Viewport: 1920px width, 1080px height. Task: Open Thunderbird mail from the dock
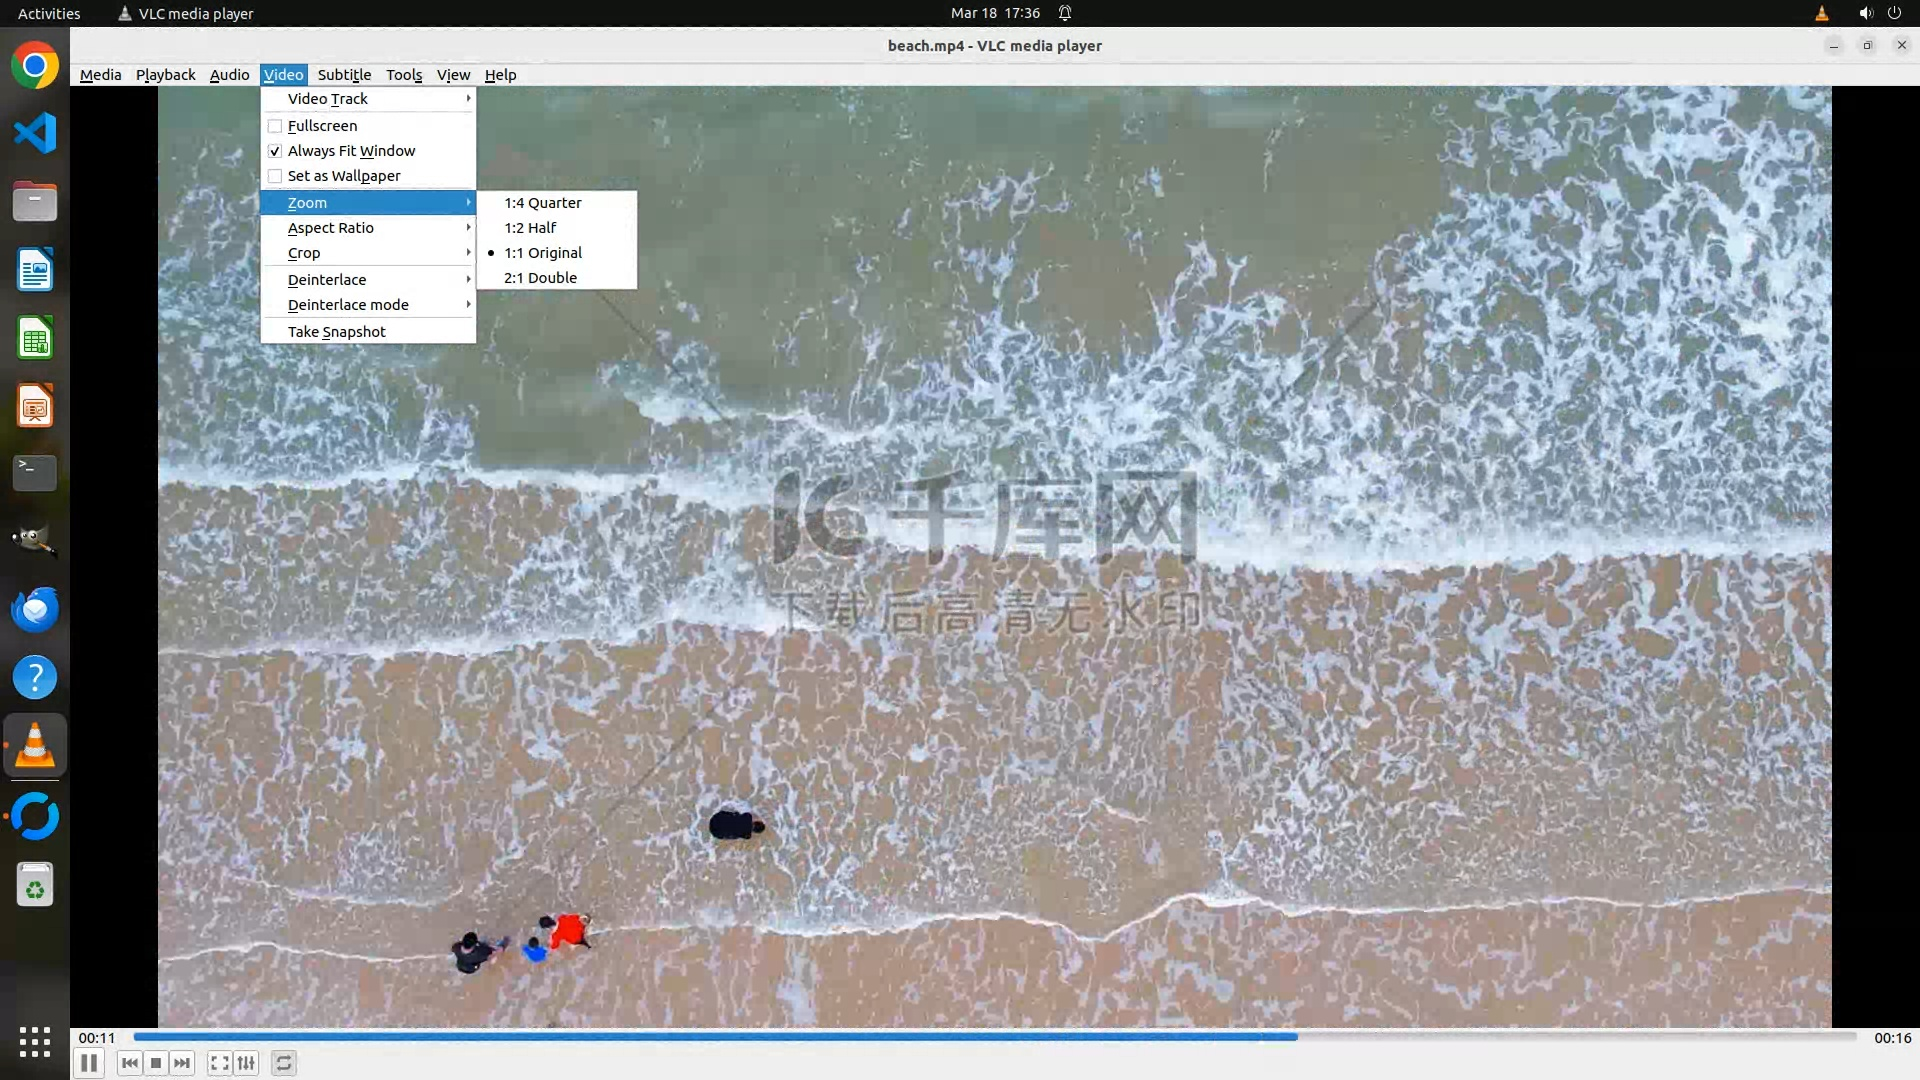[x=35, y=609]
